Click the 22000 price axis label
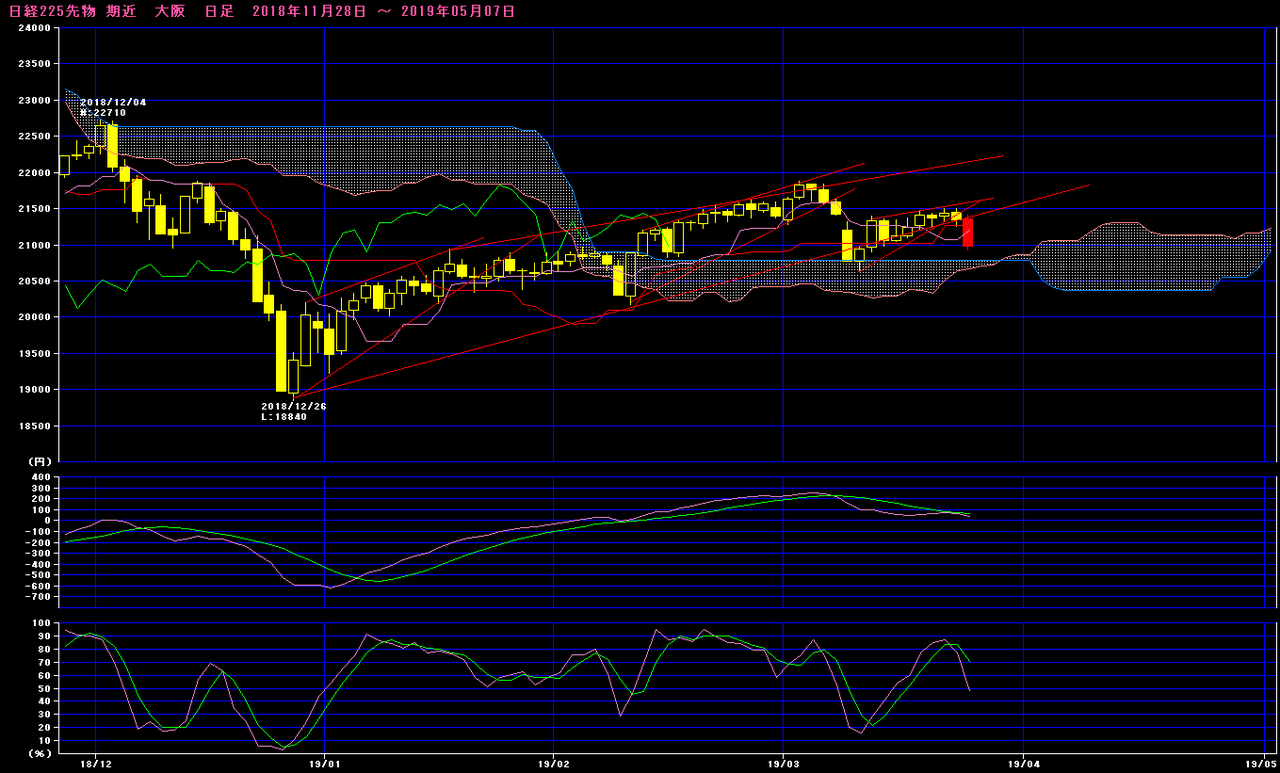The width and height of the screenshot is (1280, 773). 35,173
